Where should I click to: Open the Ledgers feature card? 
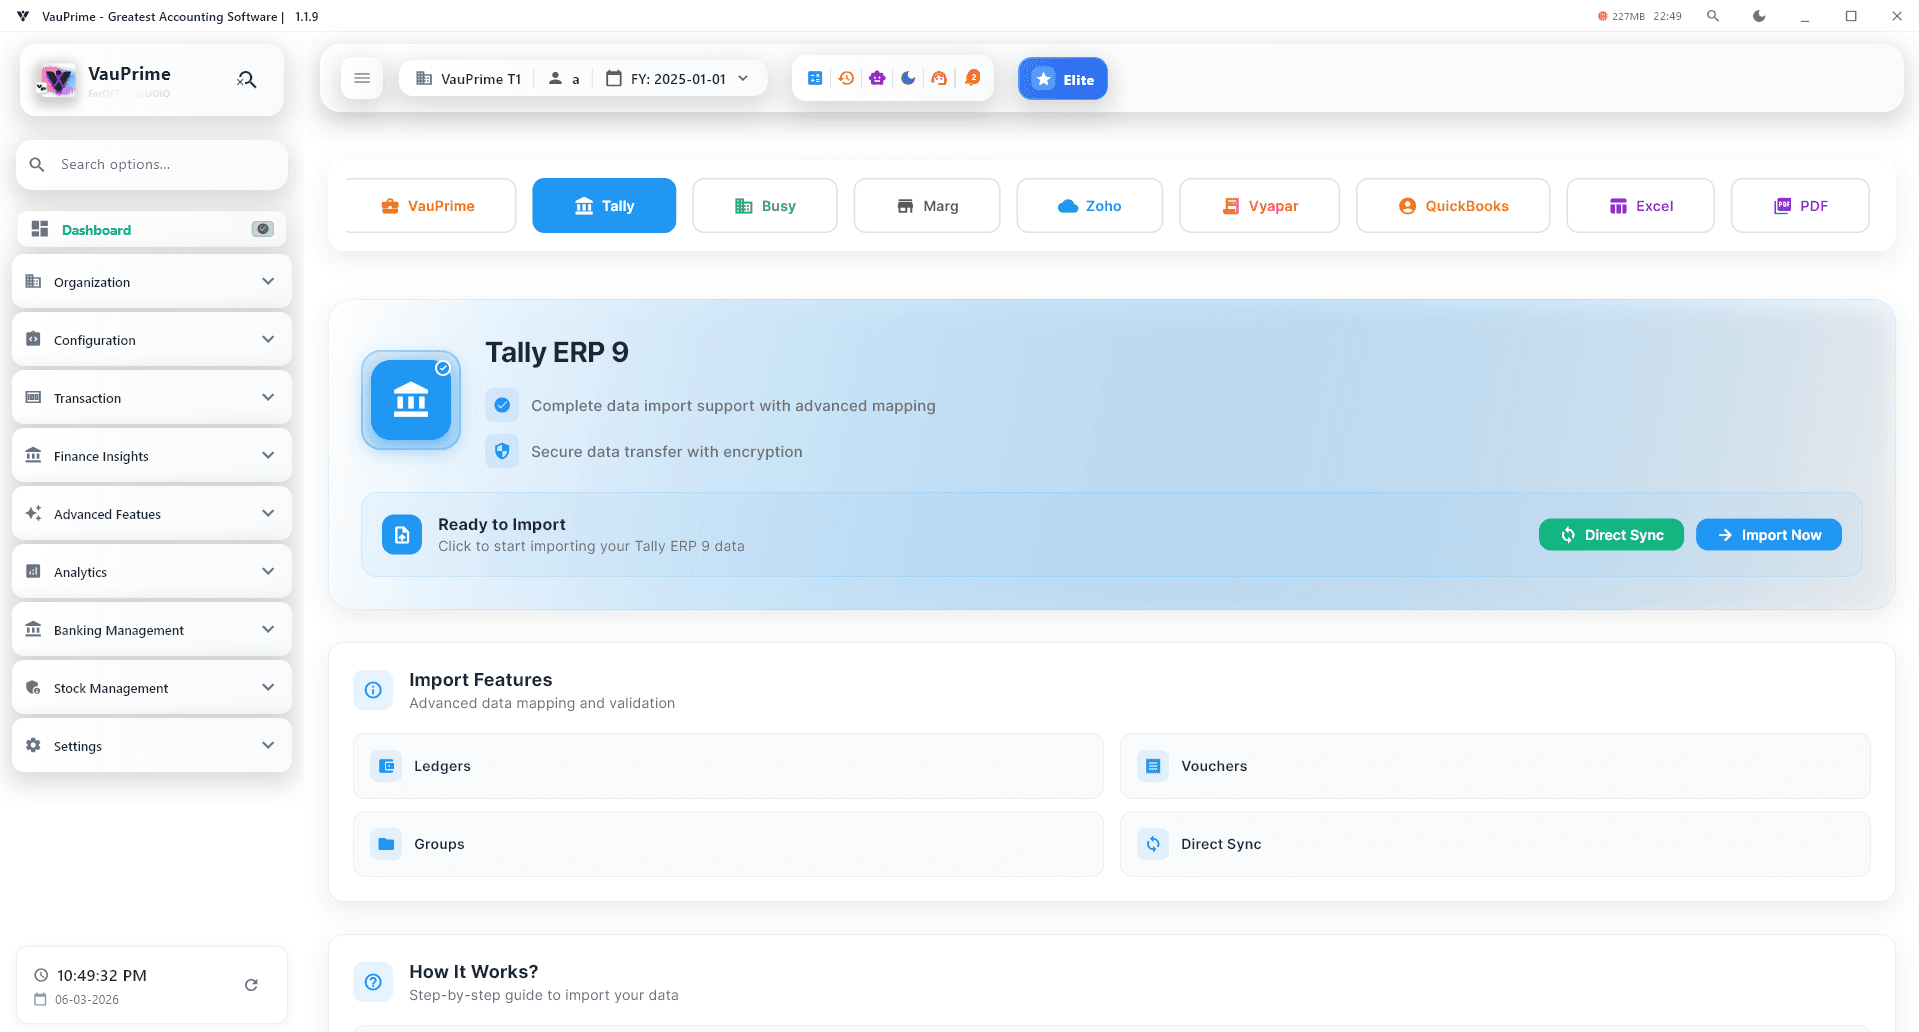pos(728,766)
